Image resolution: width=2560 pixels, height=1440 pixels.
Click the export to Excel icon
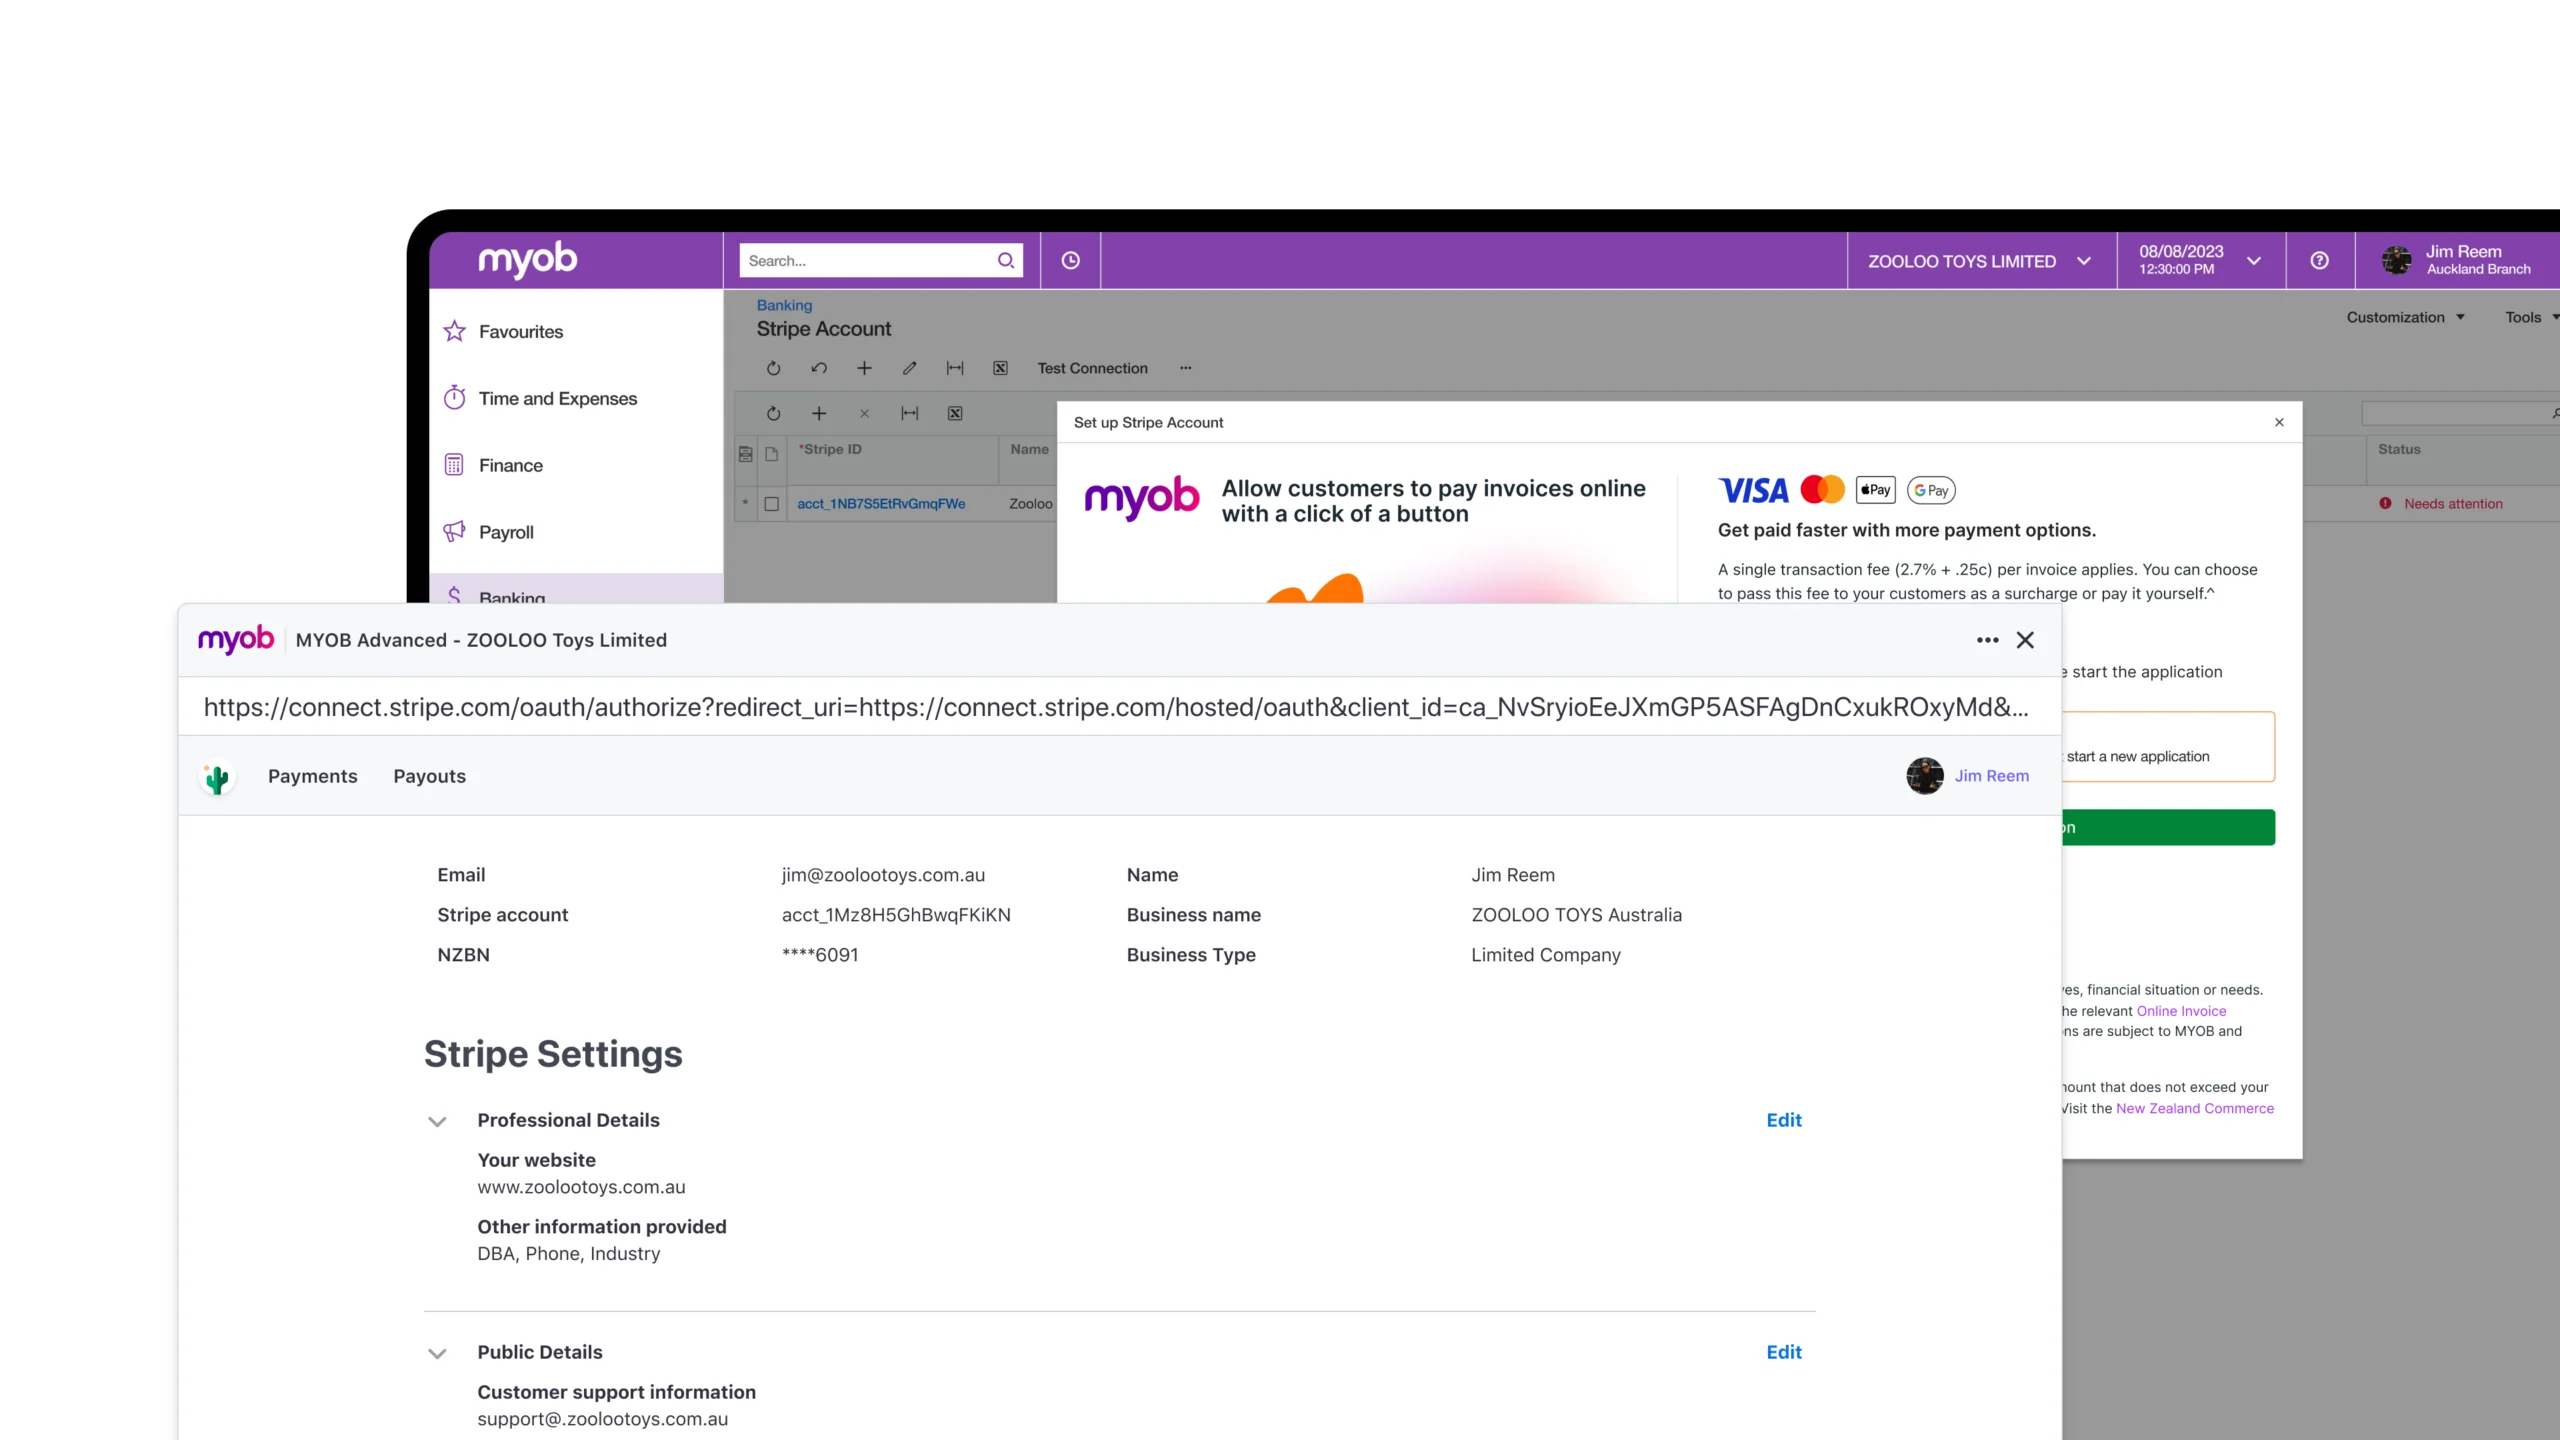click(1000, 368)
